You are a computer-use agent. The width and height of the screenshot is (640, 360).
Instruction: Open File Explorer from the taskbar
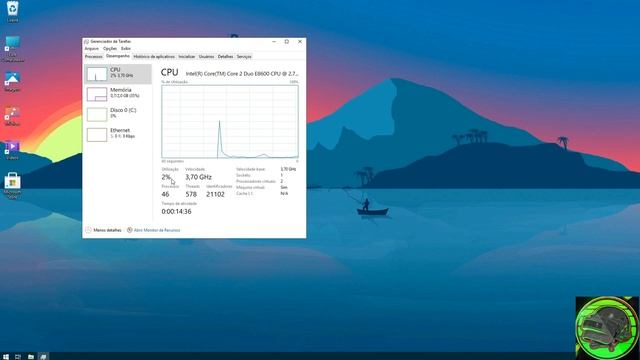click(x=31, y=356)
